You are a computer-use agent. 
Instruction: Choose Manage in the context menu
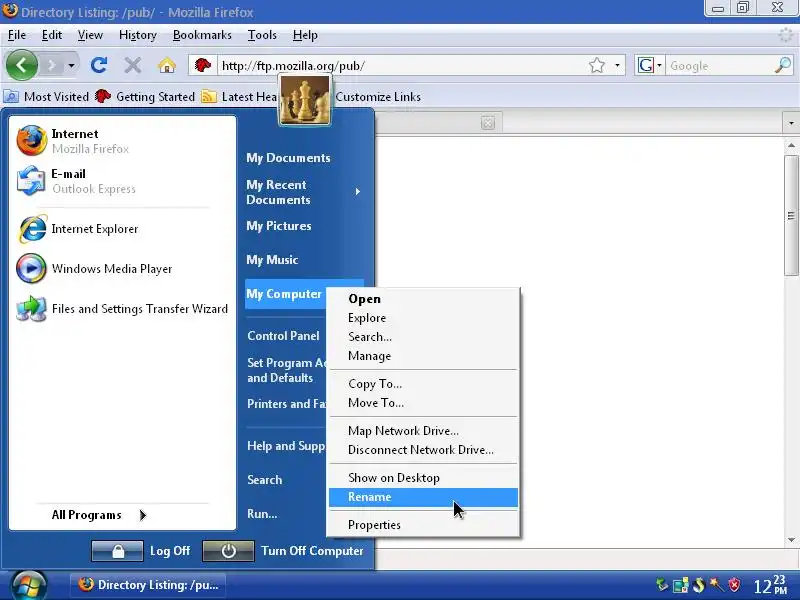tap(423, 356)
